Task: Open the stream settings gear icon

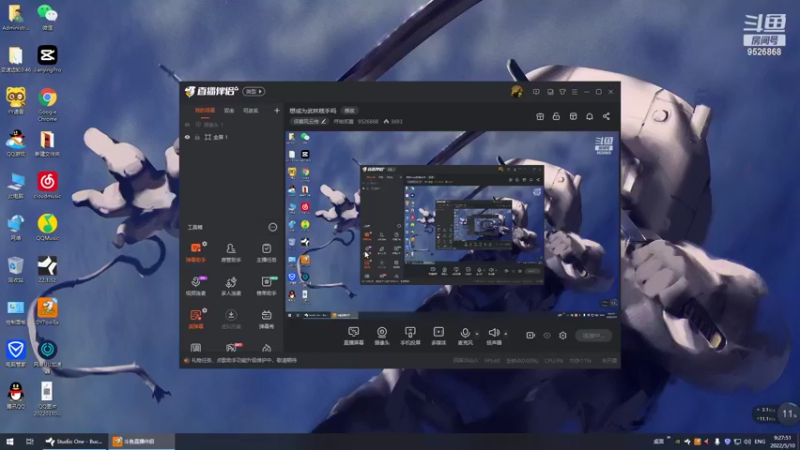Action: pyautogui.click(x=563, y=335)
